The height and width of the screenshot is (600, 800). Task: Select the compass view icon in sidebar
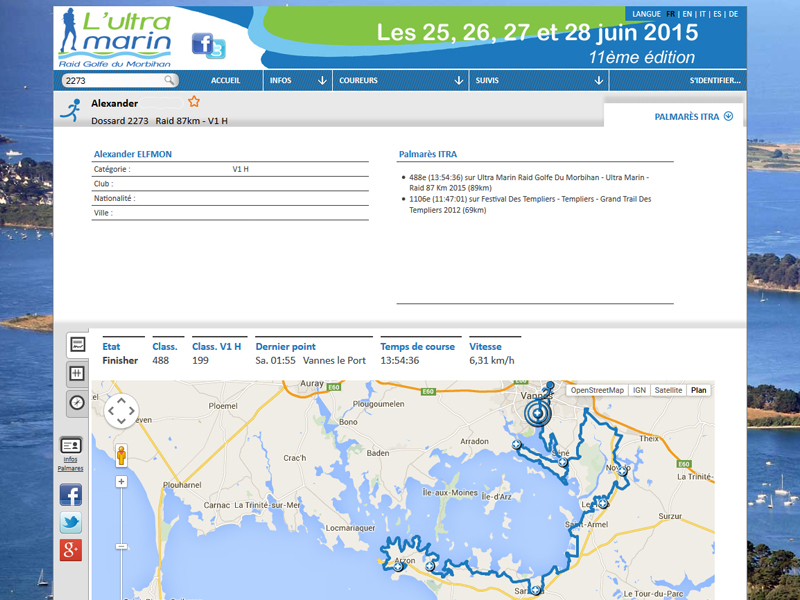click(x=76, y=402)
